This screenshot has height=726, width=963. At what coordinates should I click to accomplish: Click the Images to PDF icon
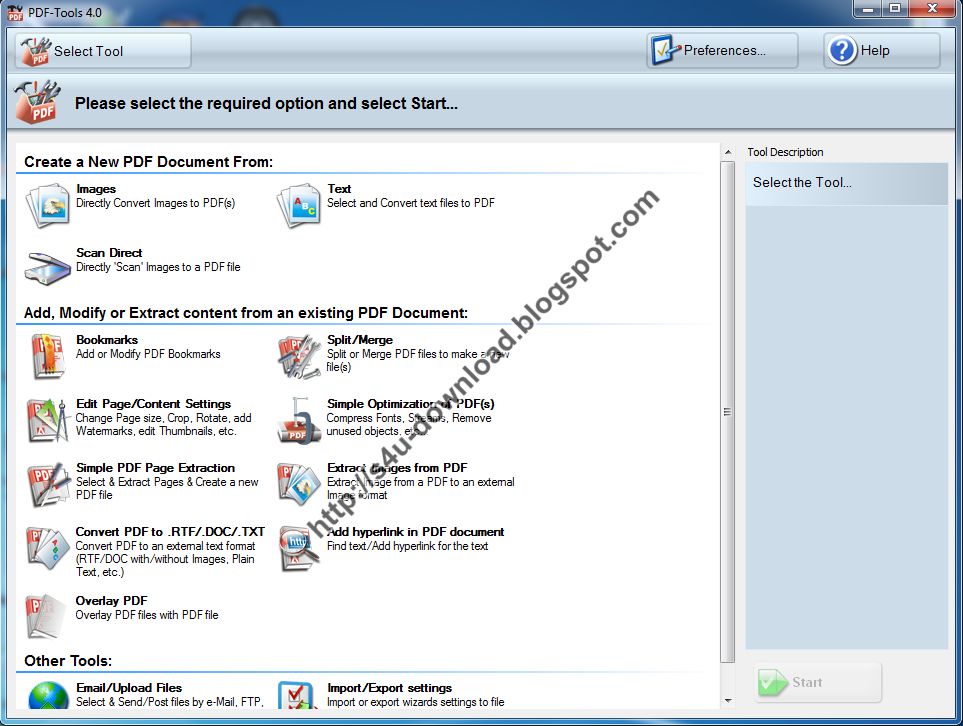click(x=47, y=206)
